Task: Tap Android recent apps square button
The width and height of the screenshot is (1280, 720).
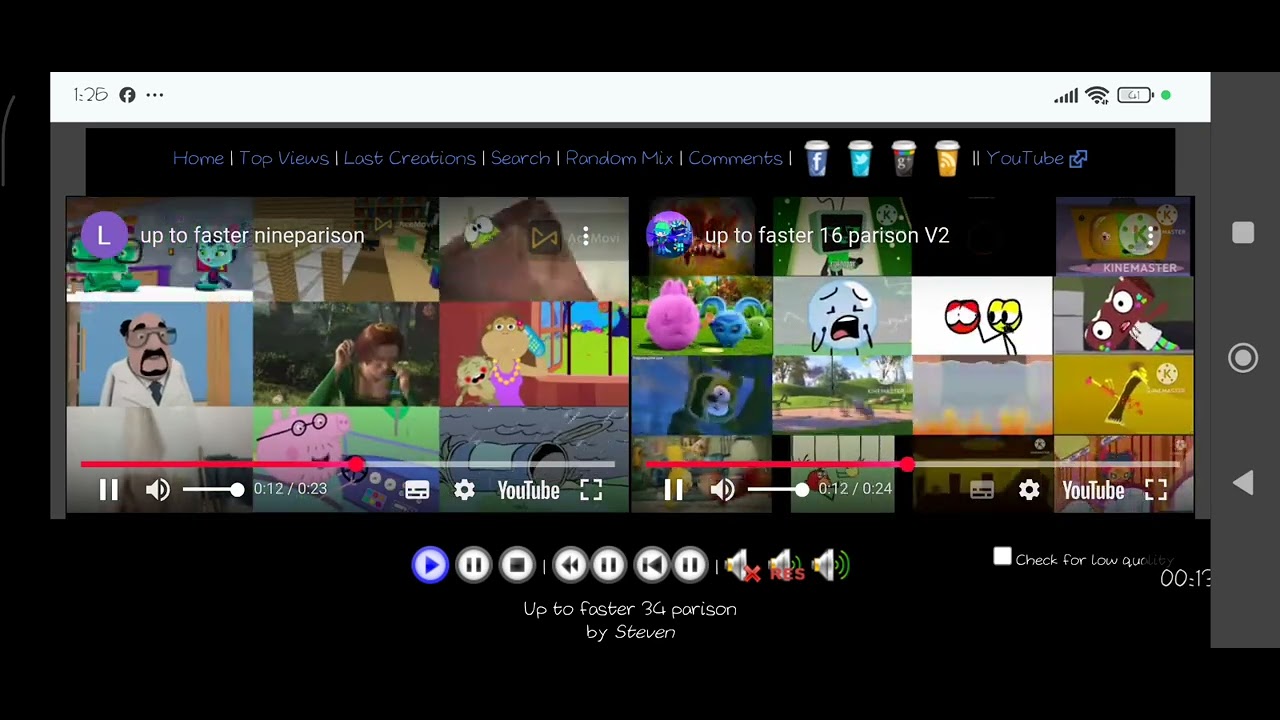Action: coord(1243,233)
